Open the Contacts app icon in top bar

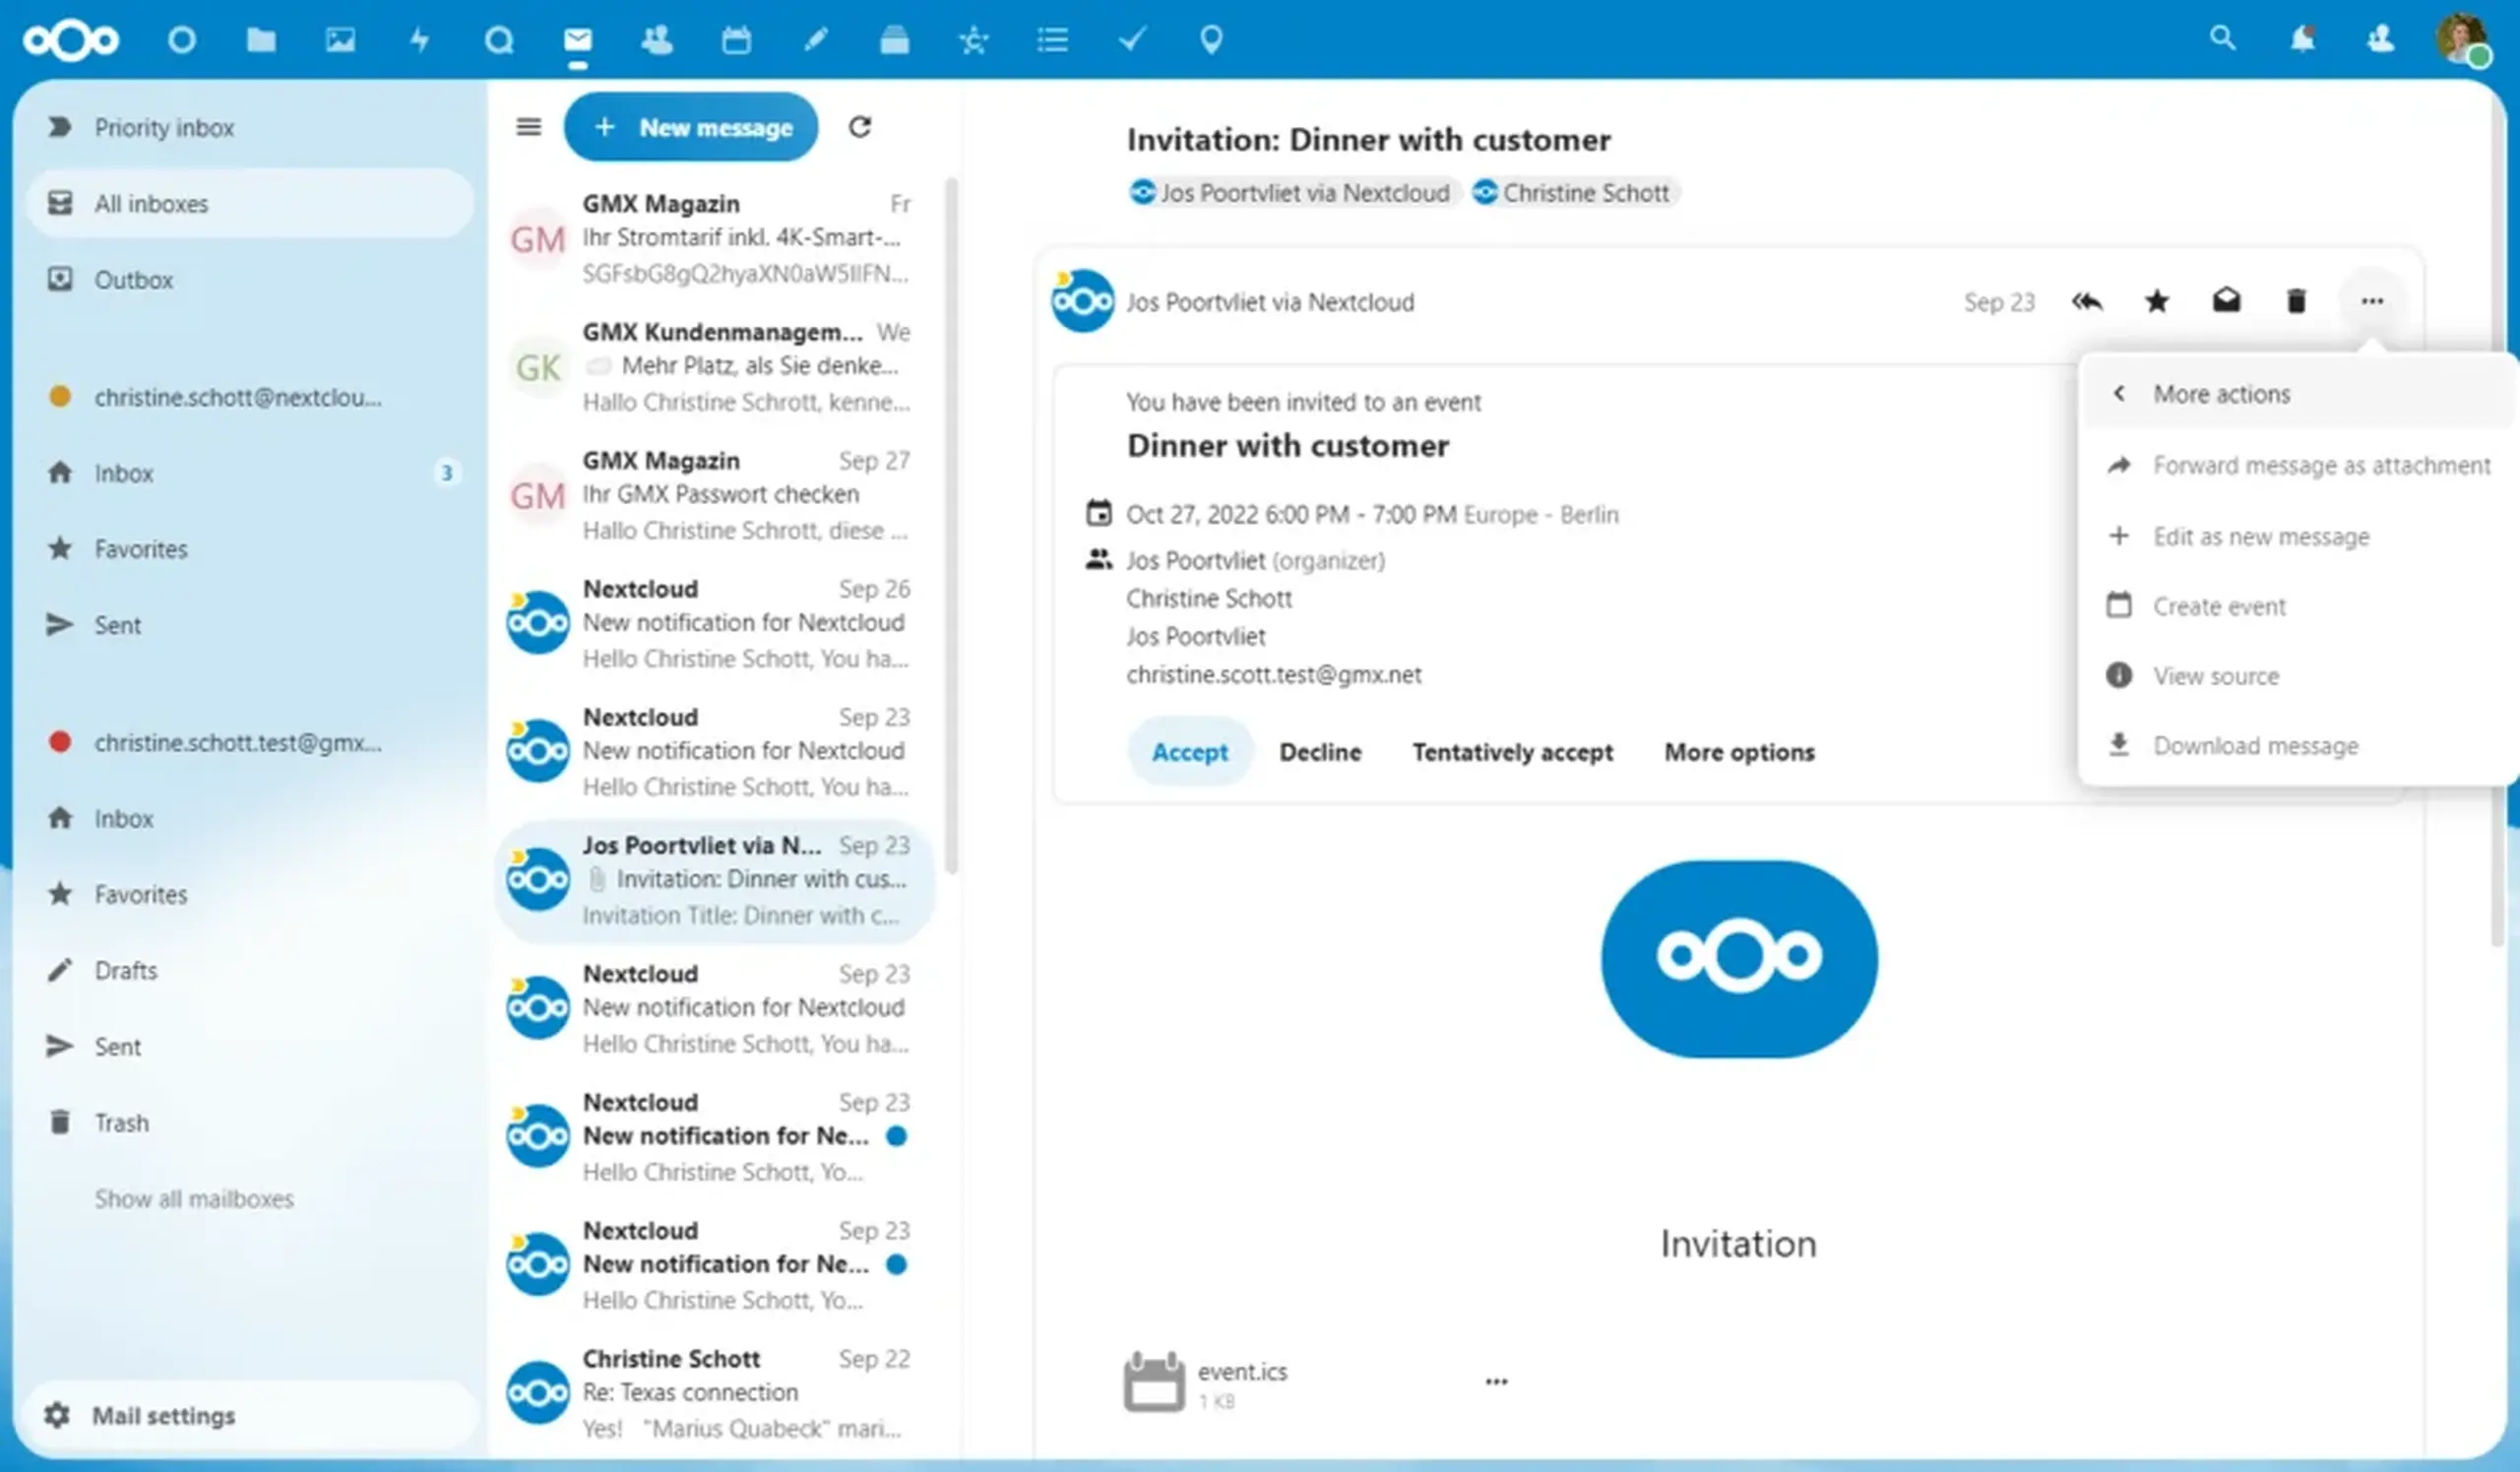[657, 40]
